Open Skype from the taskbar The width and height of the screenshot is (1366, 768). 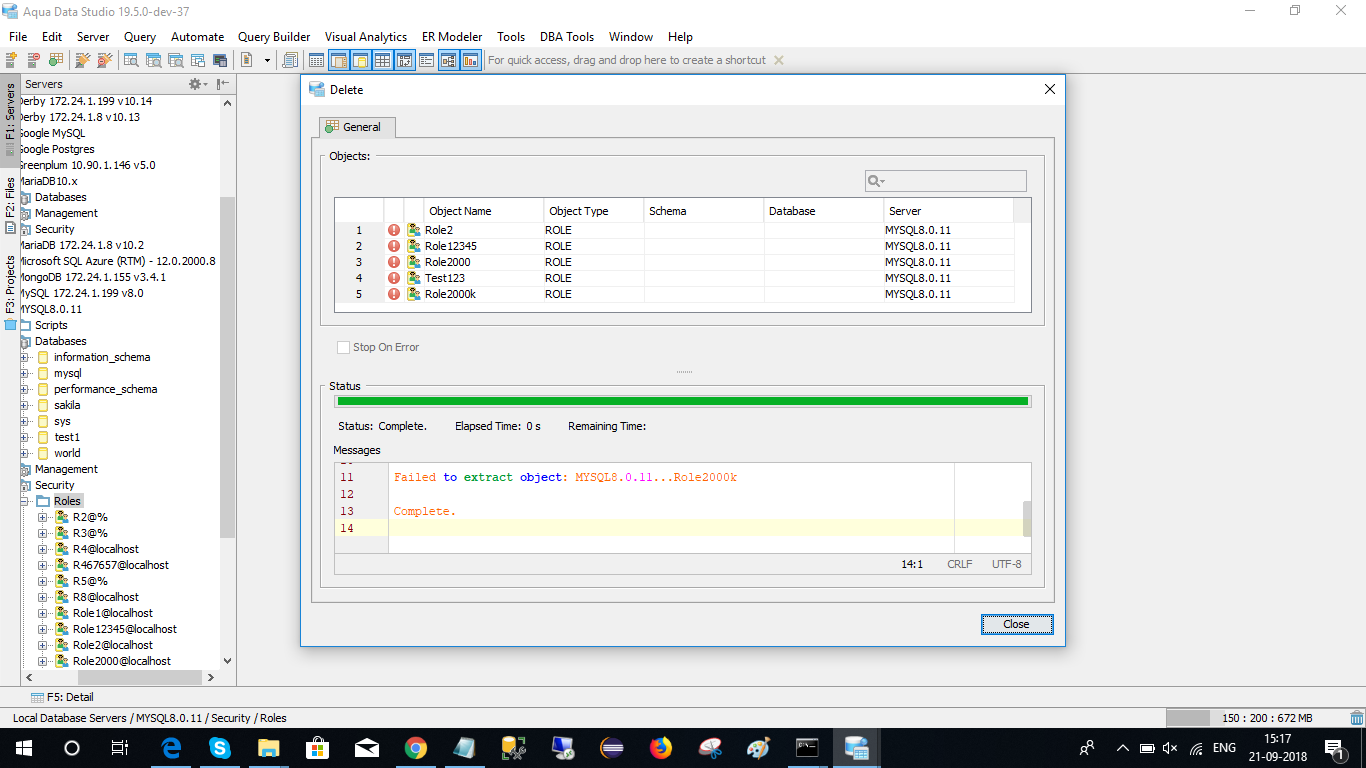pyautogui.click(x=220, y=748)
